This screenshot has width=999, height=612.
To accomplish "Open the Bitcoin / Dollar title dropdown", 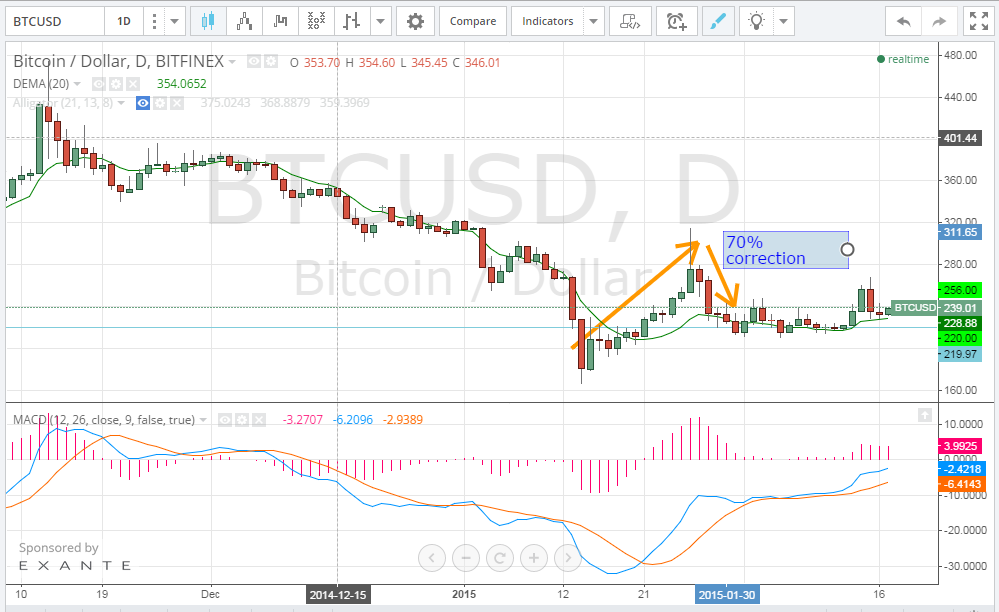I will pyautogui.click(x=232, y=60).
